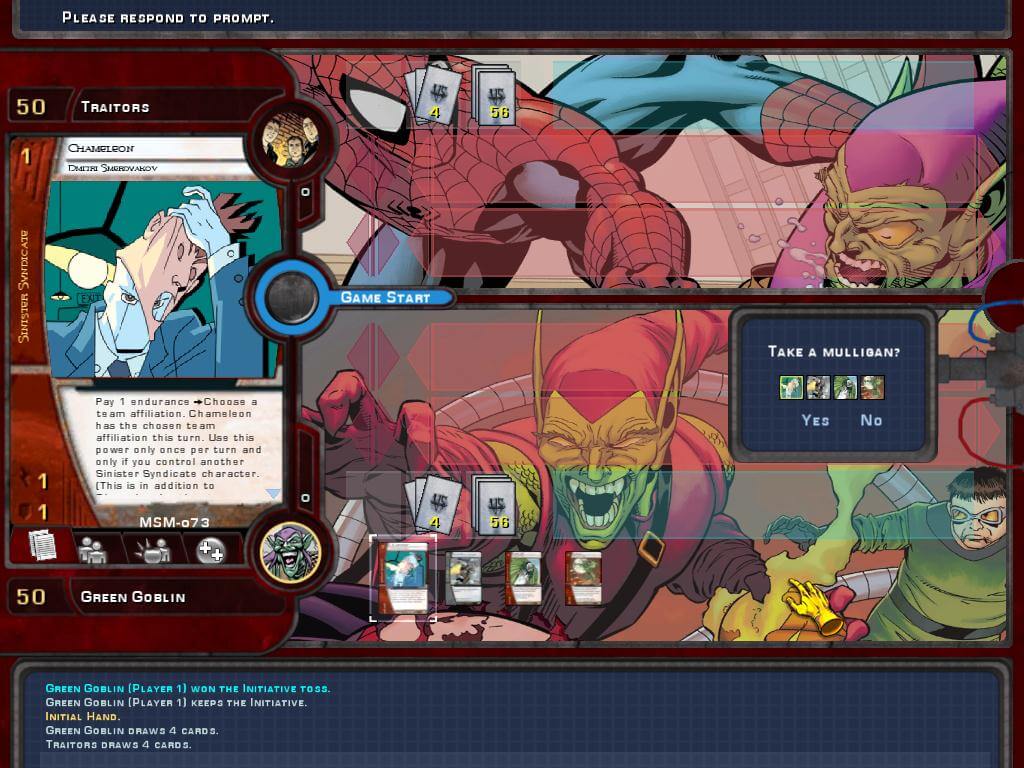Click the Chameleon card cost number 1
Viewport: 1024px width, 768px height.
coord(26,157)
